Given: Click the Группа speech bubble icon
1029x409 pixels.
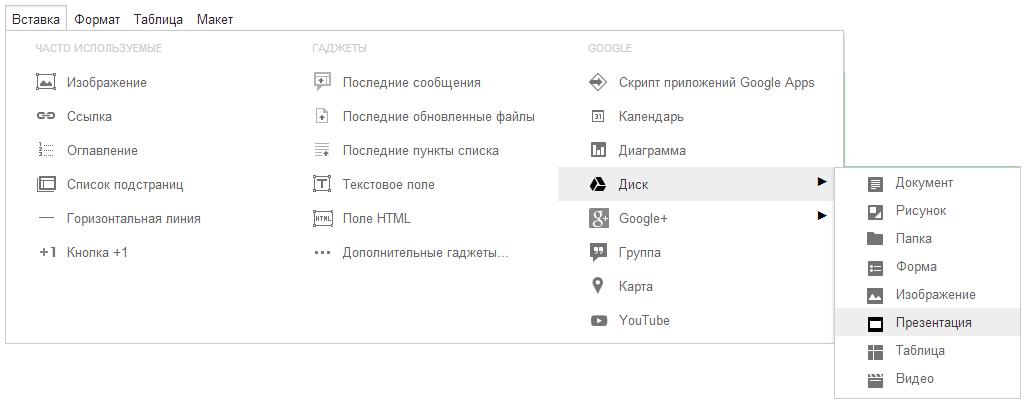Looking at the screenshot, I should 598,253.
